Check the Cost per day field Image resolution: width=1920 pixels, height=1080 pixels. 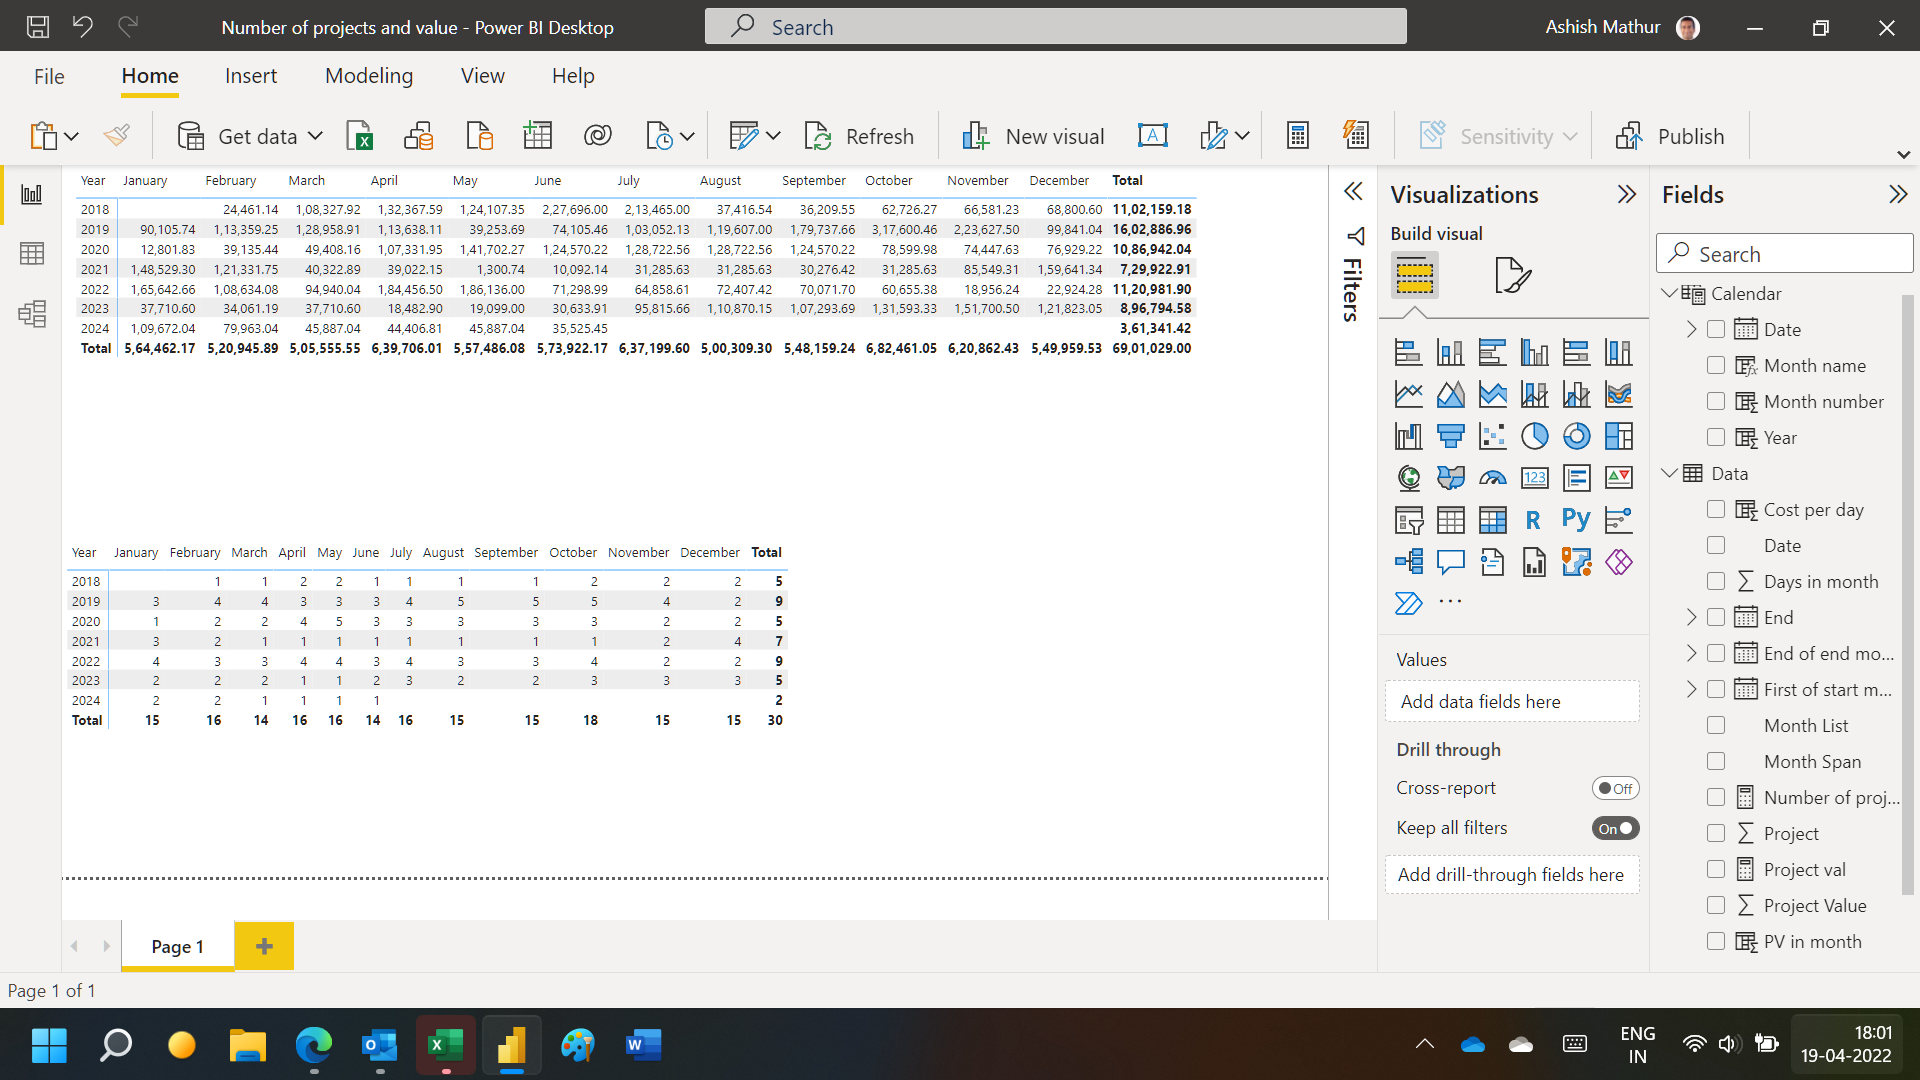(1716, 510)
